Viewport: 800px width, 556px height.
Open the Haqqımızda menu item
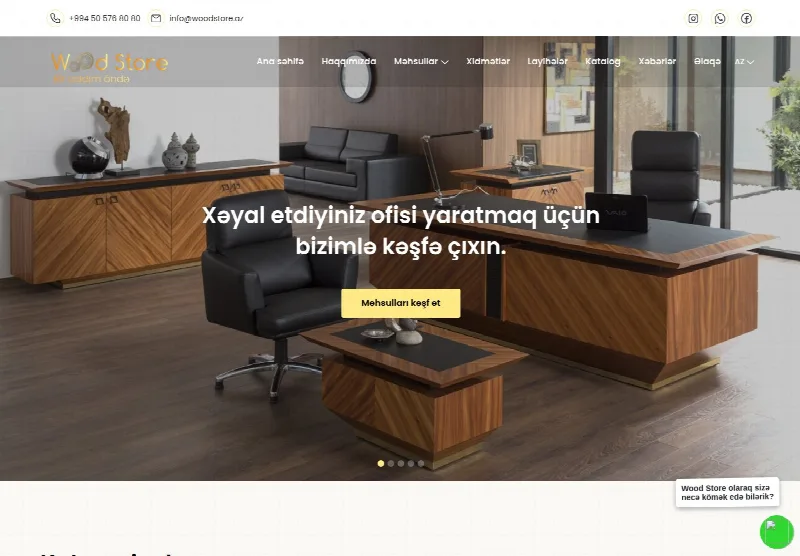coord(349,61)
